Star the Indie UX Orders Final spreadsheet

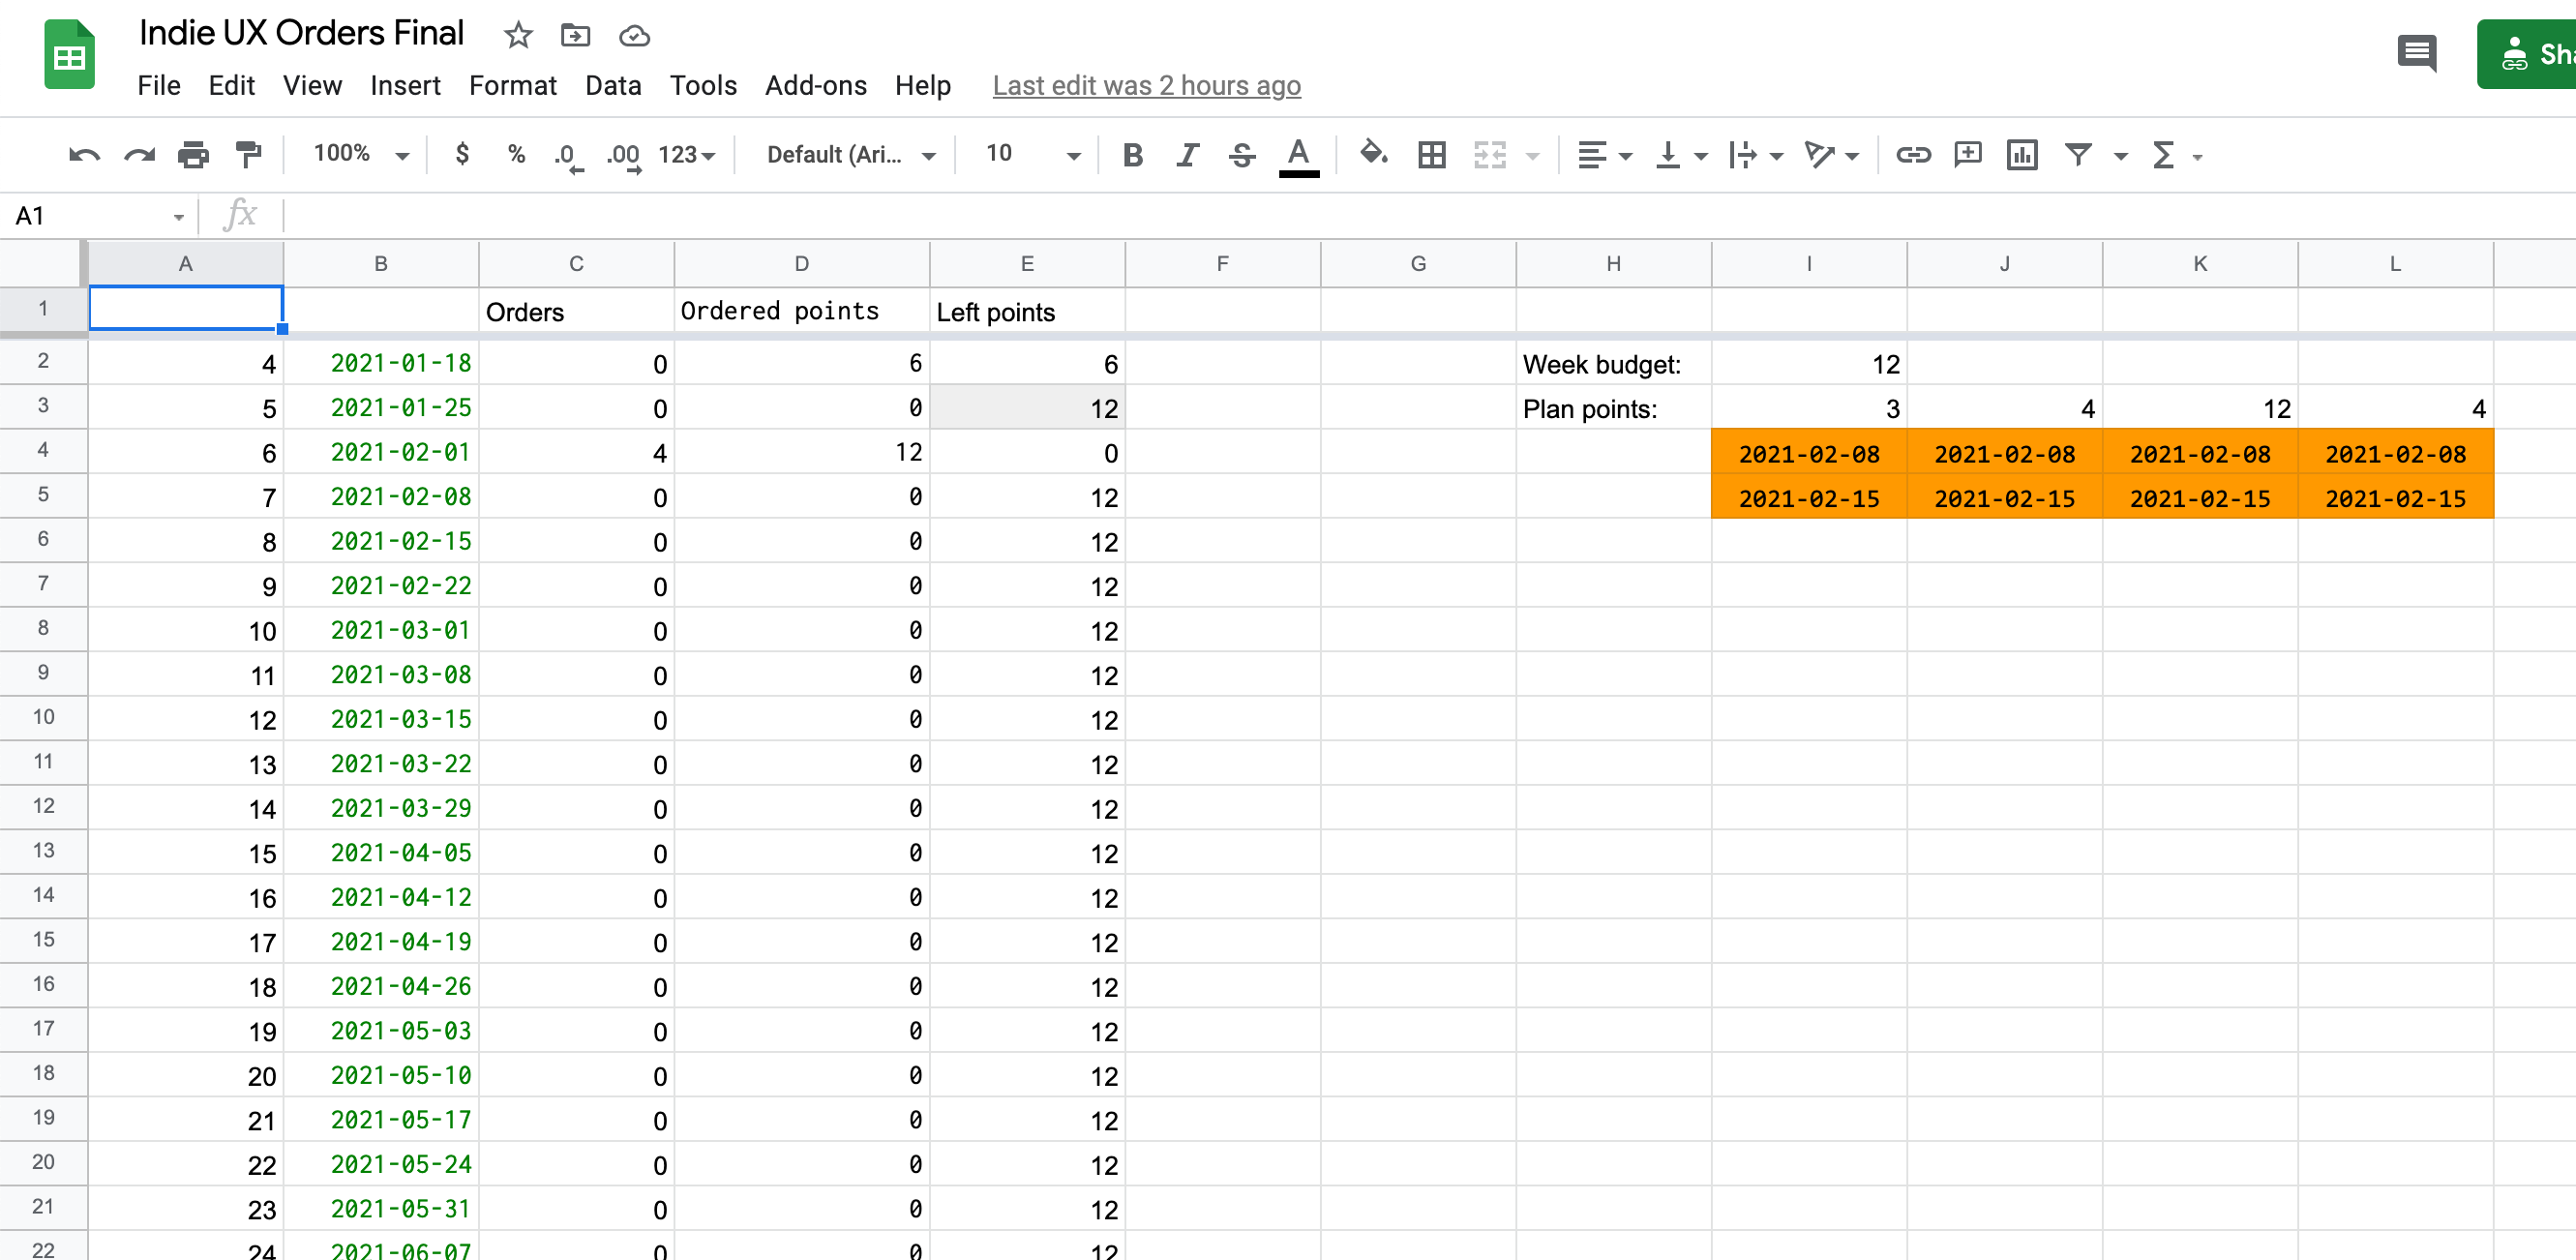[518, 35]
